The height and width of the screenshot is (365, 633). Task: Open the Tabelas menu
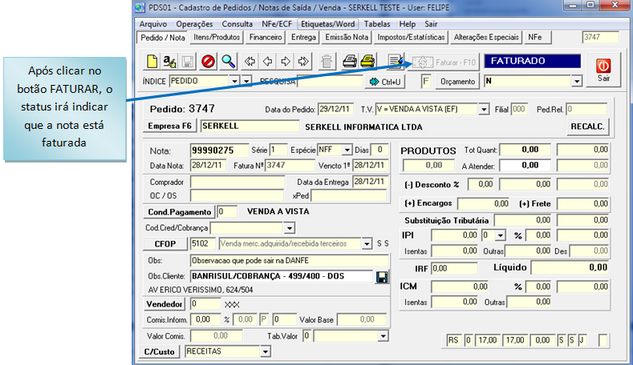point(377,24)
